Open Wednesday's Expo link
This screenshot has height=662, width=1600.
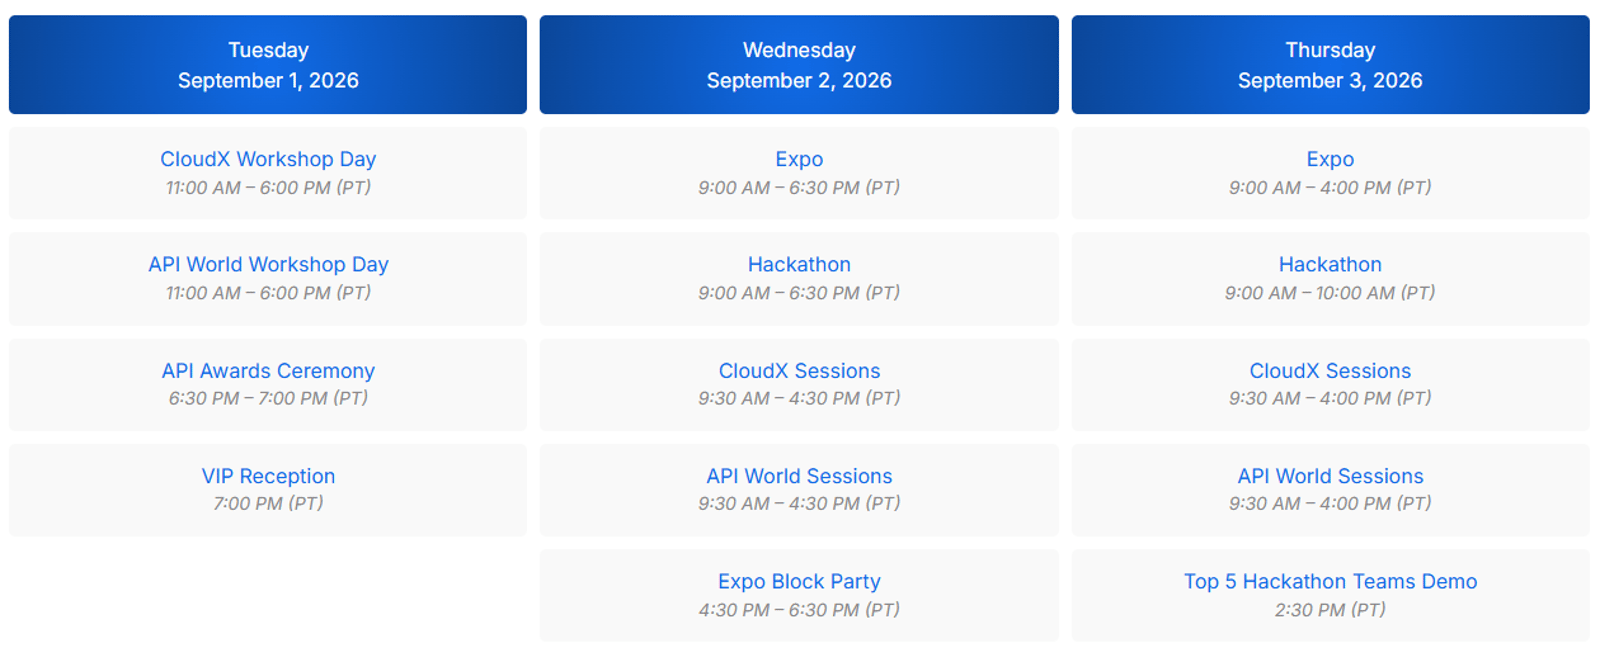point(799,159)
